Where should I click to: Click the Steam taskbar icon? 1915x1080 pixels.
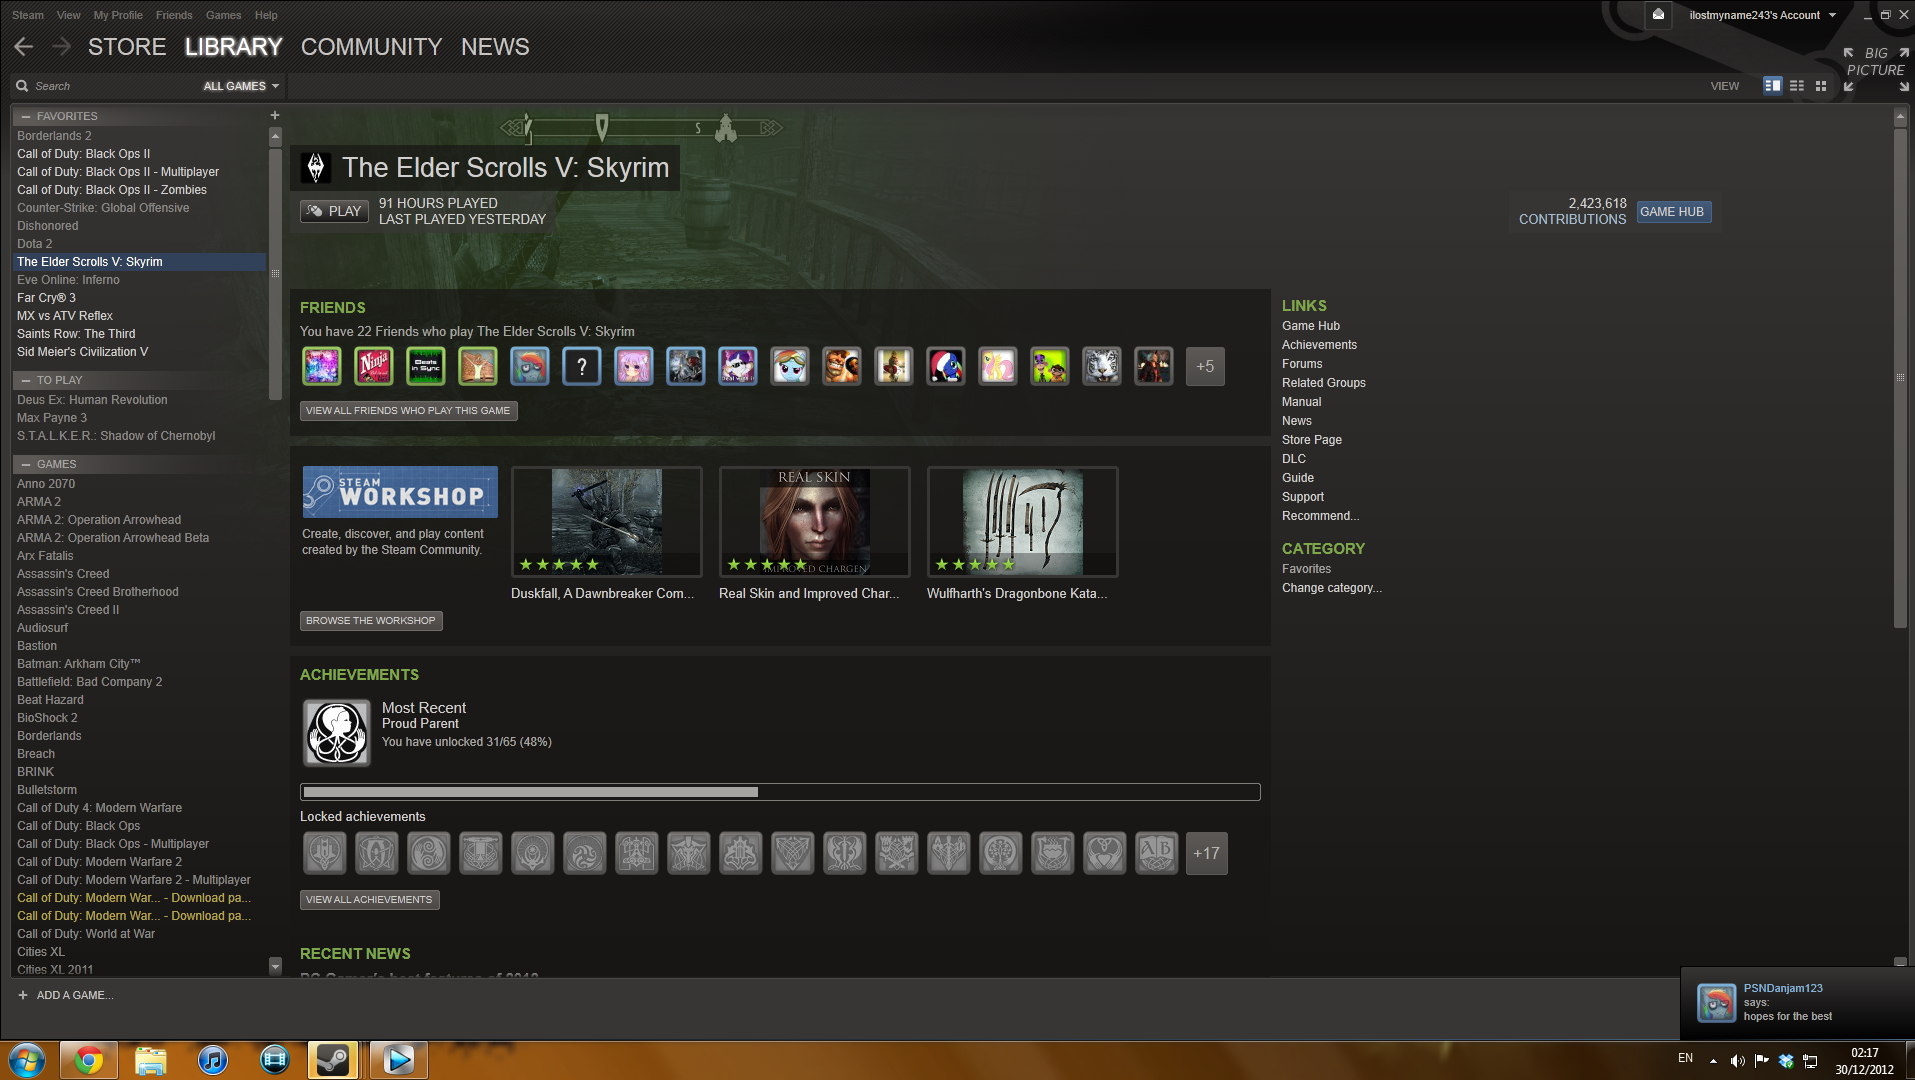click(333, 1060)
